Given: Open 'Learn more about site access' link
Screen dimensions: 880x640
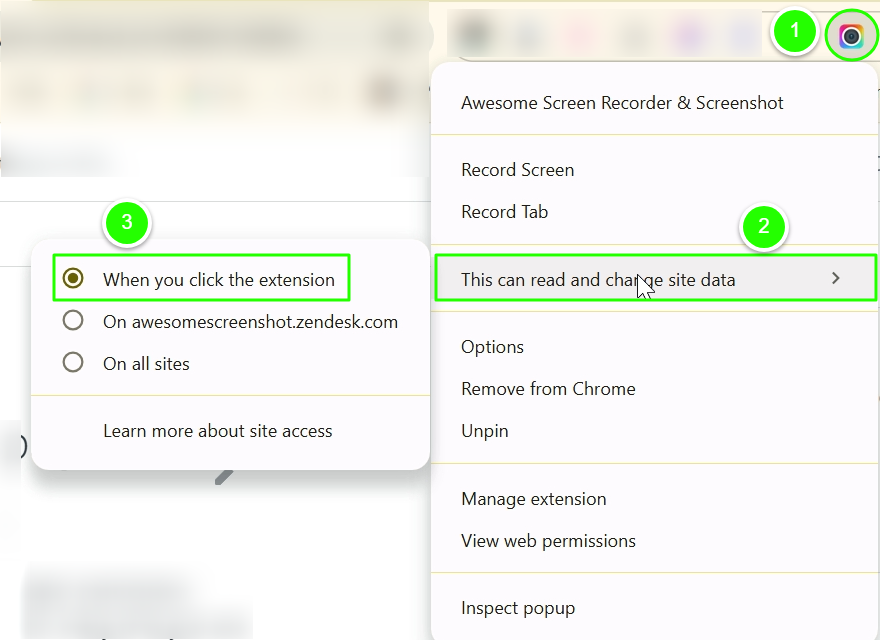Looking at the screenshot, I should tap(218, 431).
